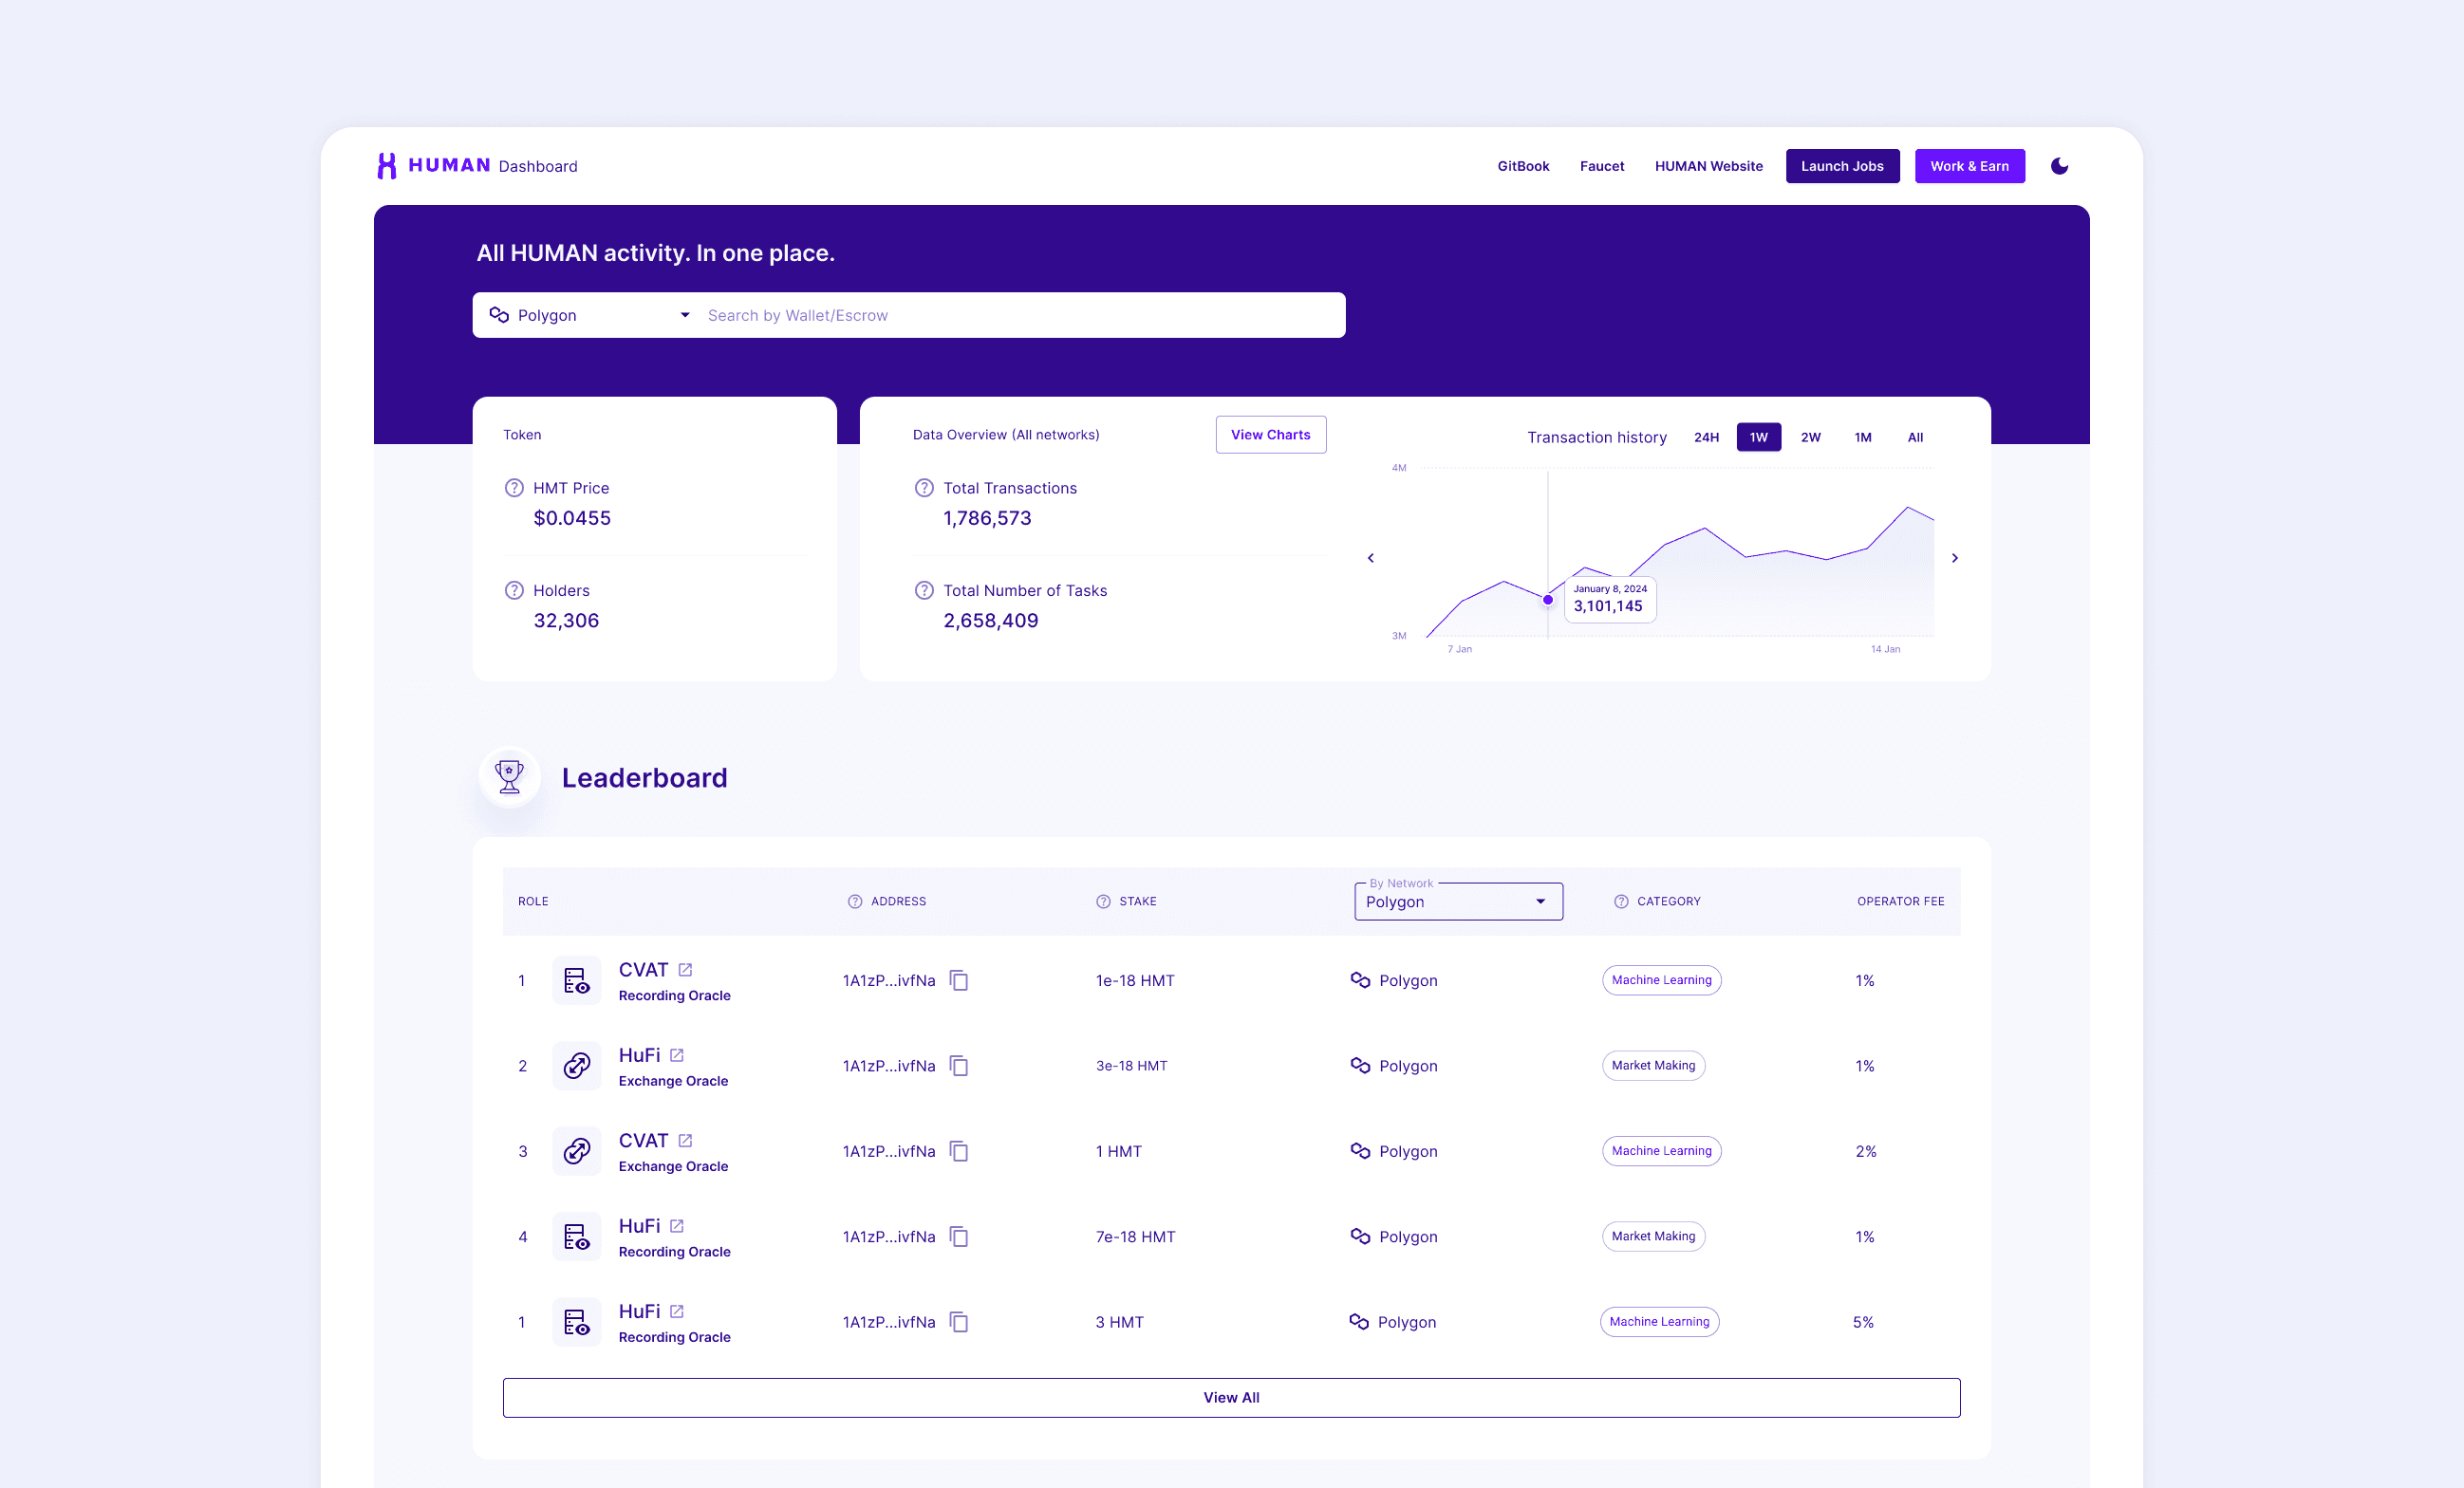Image resolution: width=2464 pixels, height=1488 pixels.
Task: Click info icon beside Total Transactions
Action: pos(924,488)
